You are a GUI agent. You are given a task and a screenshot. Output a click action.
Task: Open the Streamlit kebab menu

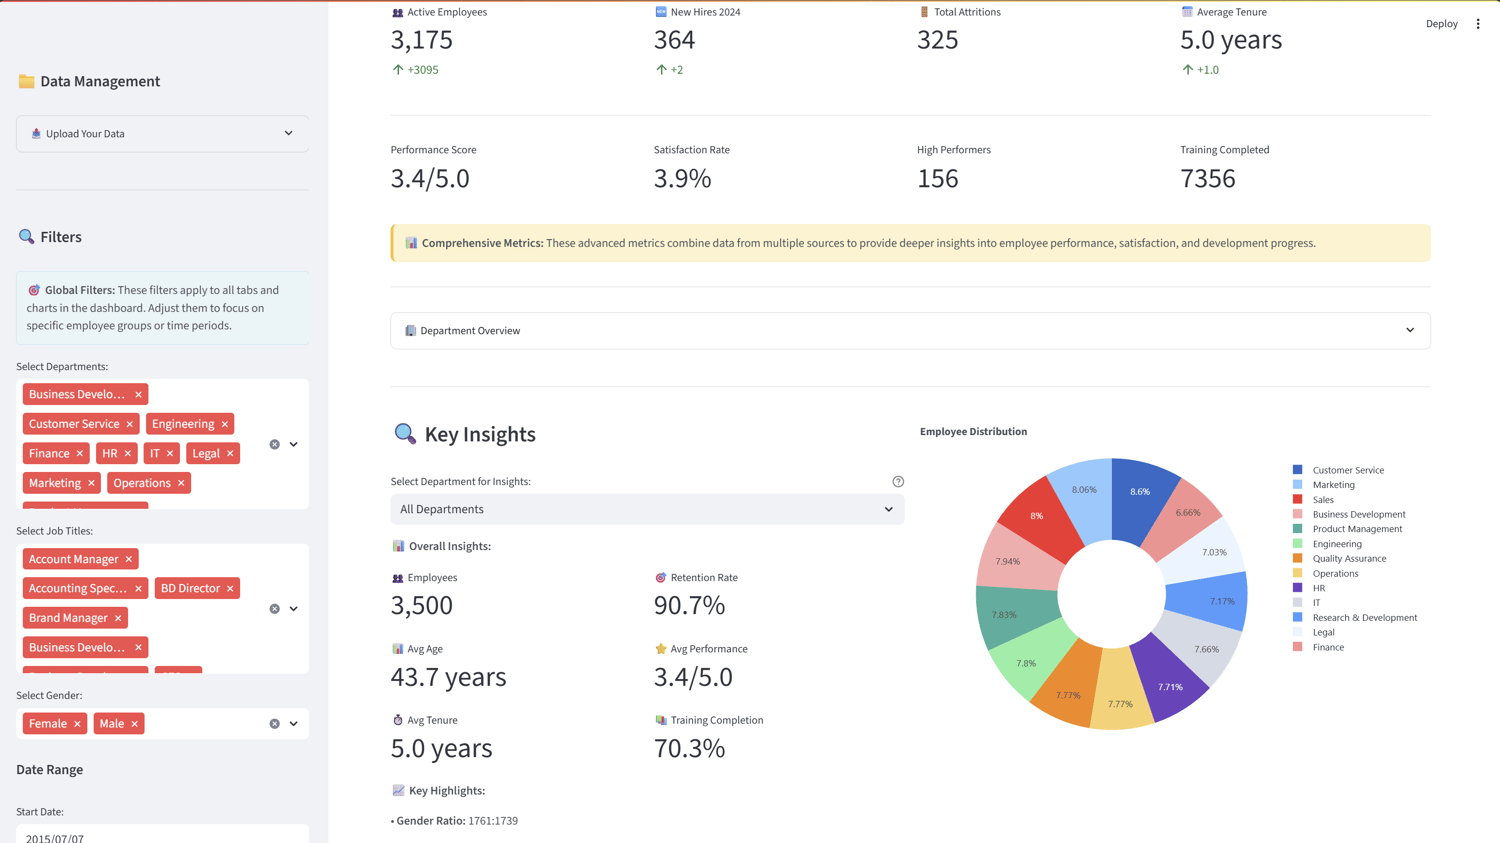[x=1478, y=24]
